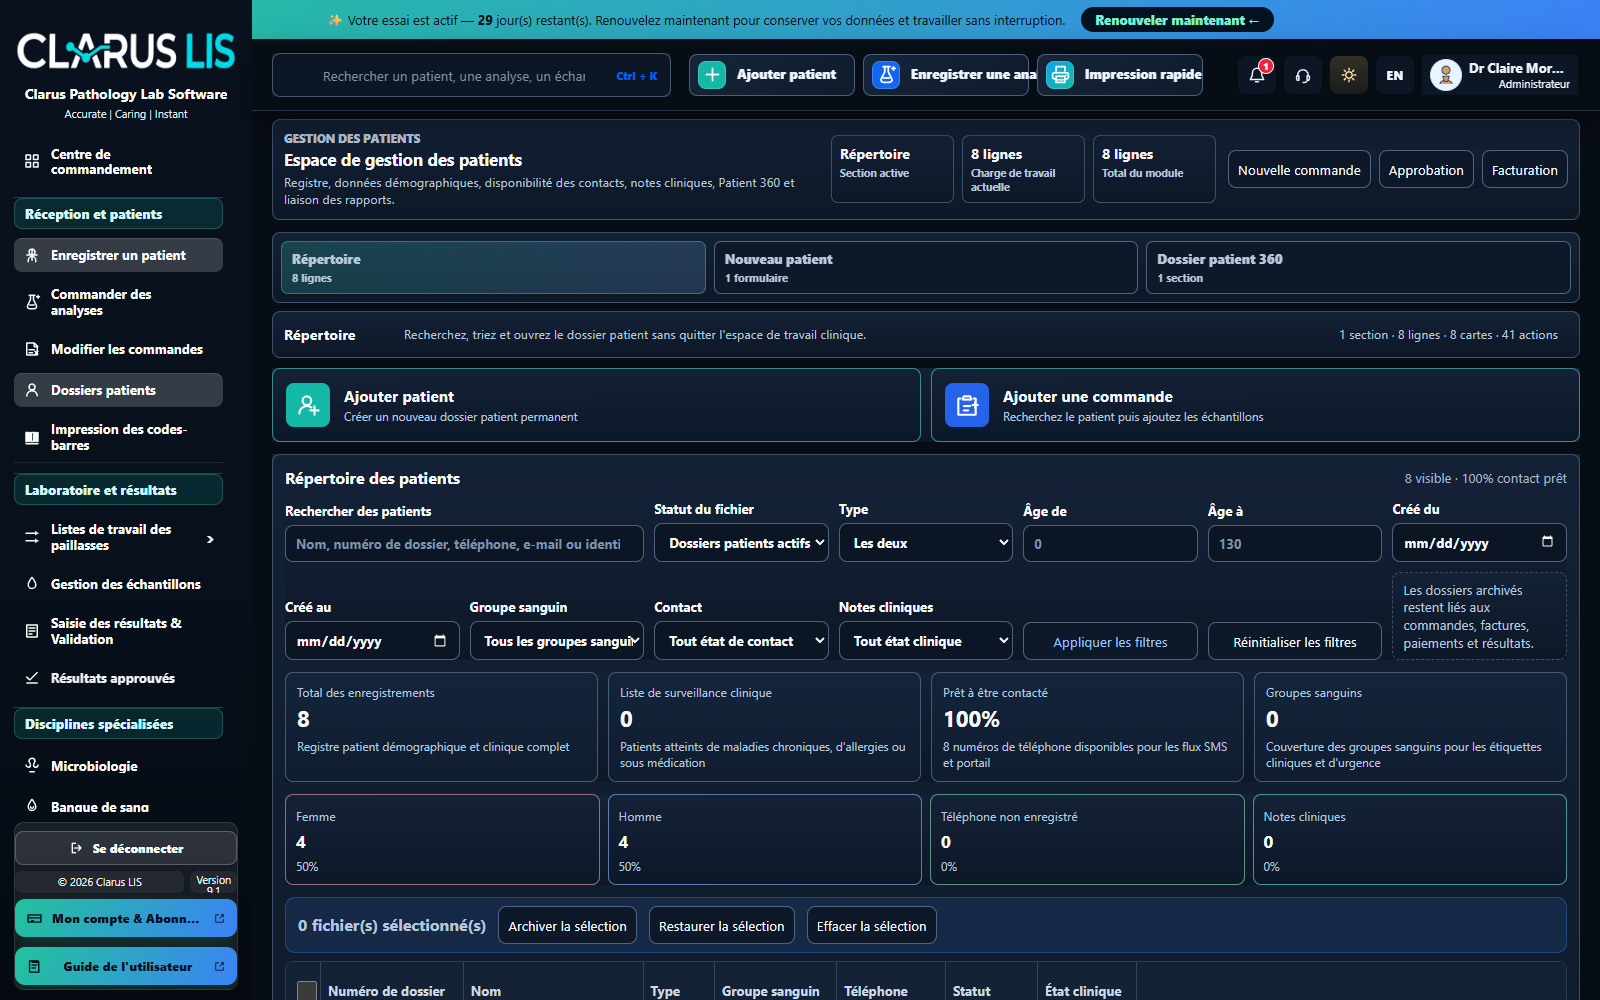The image size is (1600, 1000).
Task: Click Renouveler maintenant in the banner
Action: click(1177, 20)
